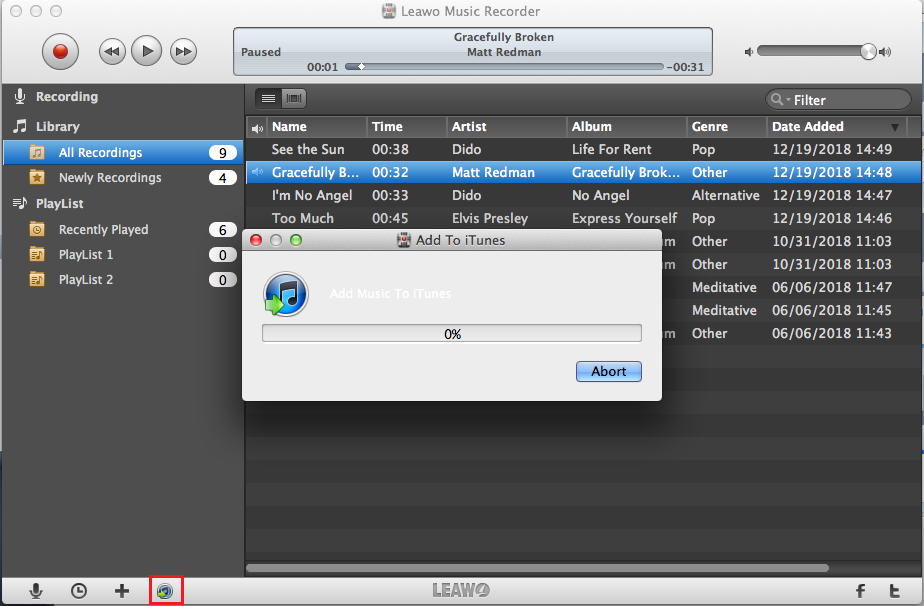Adjust the volume slider
Image resolution: width=924 pixels, height=606 pixels.
click(867, 51)
